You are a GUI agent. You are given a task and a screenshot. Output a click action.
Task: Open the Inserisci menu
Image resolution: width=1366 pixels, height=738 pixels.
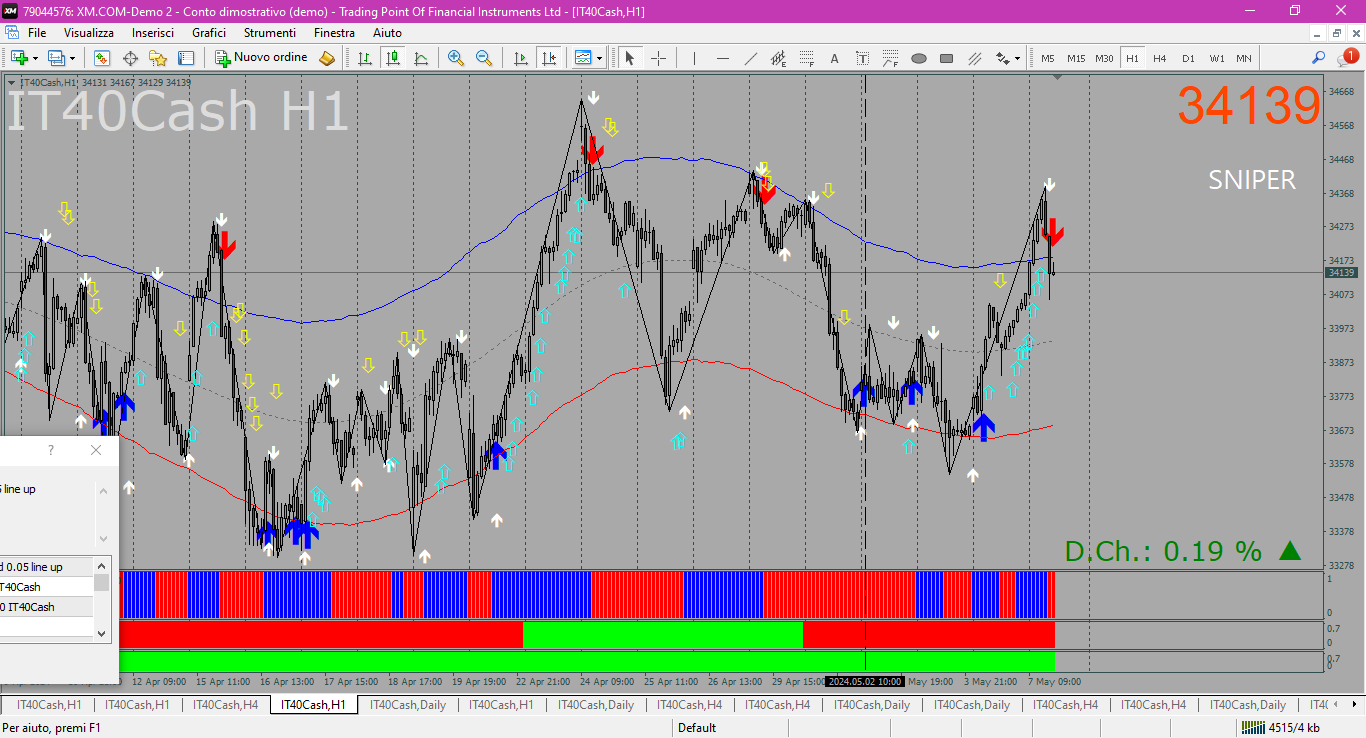point(153,33)
